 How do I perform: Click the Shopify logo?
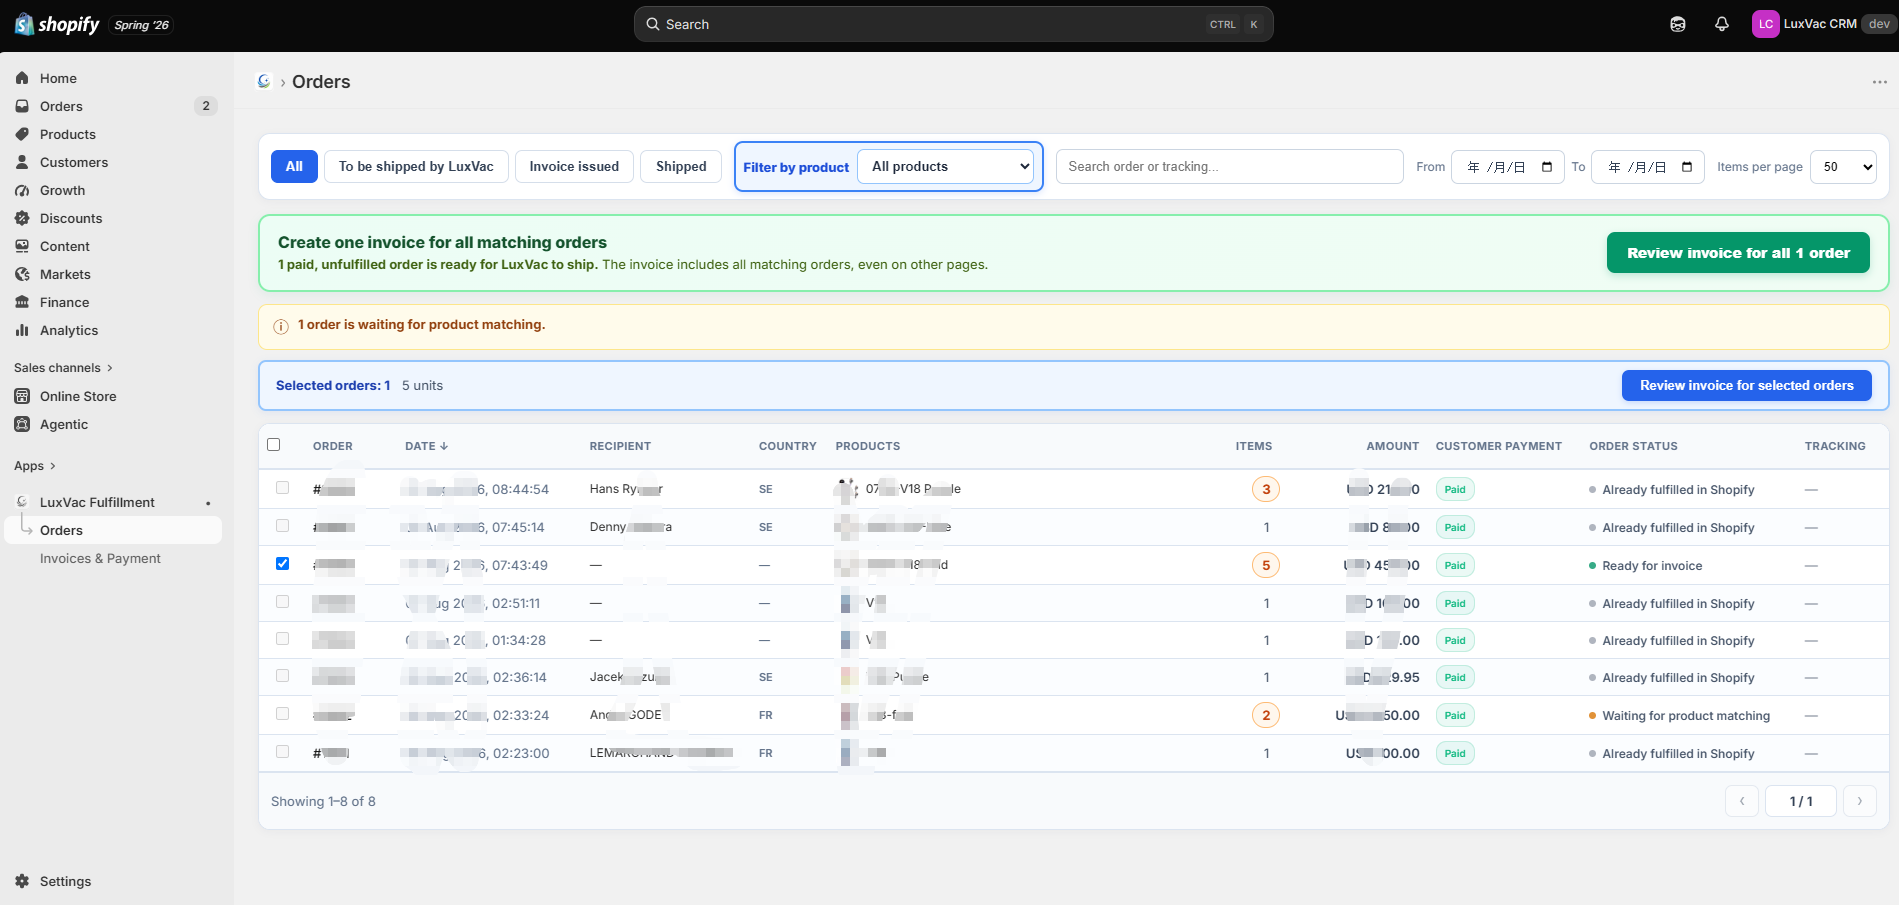pos(57,24)
